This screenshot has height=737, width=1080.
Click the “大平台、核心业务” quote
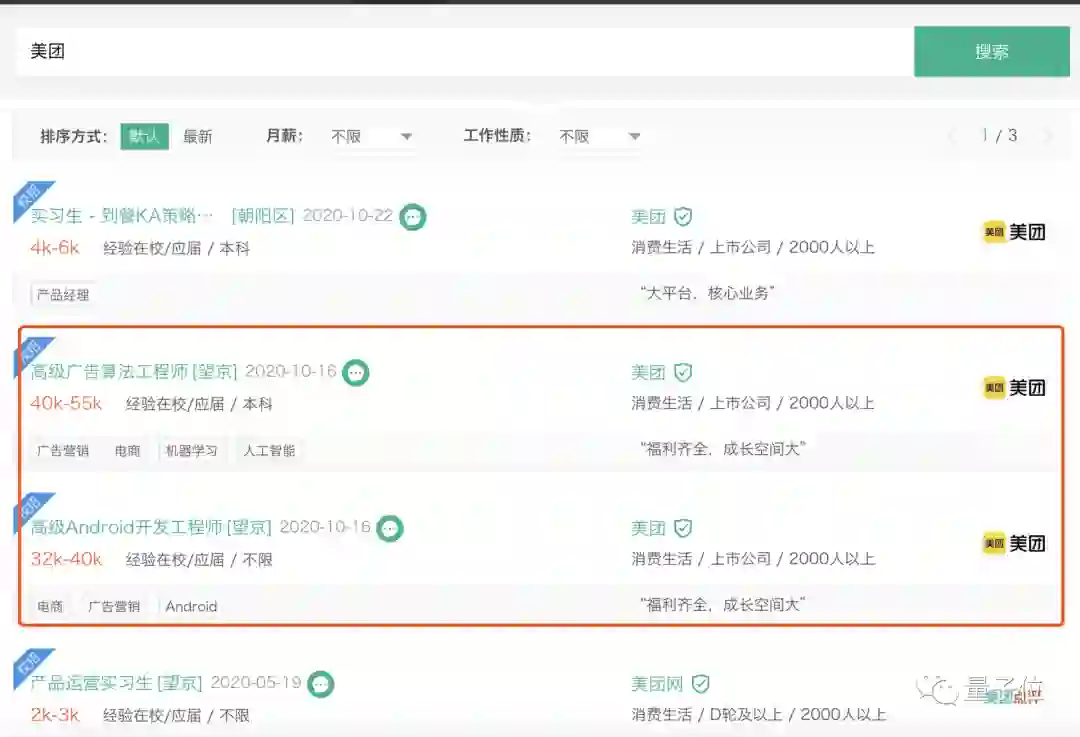[x=707, y=293]
